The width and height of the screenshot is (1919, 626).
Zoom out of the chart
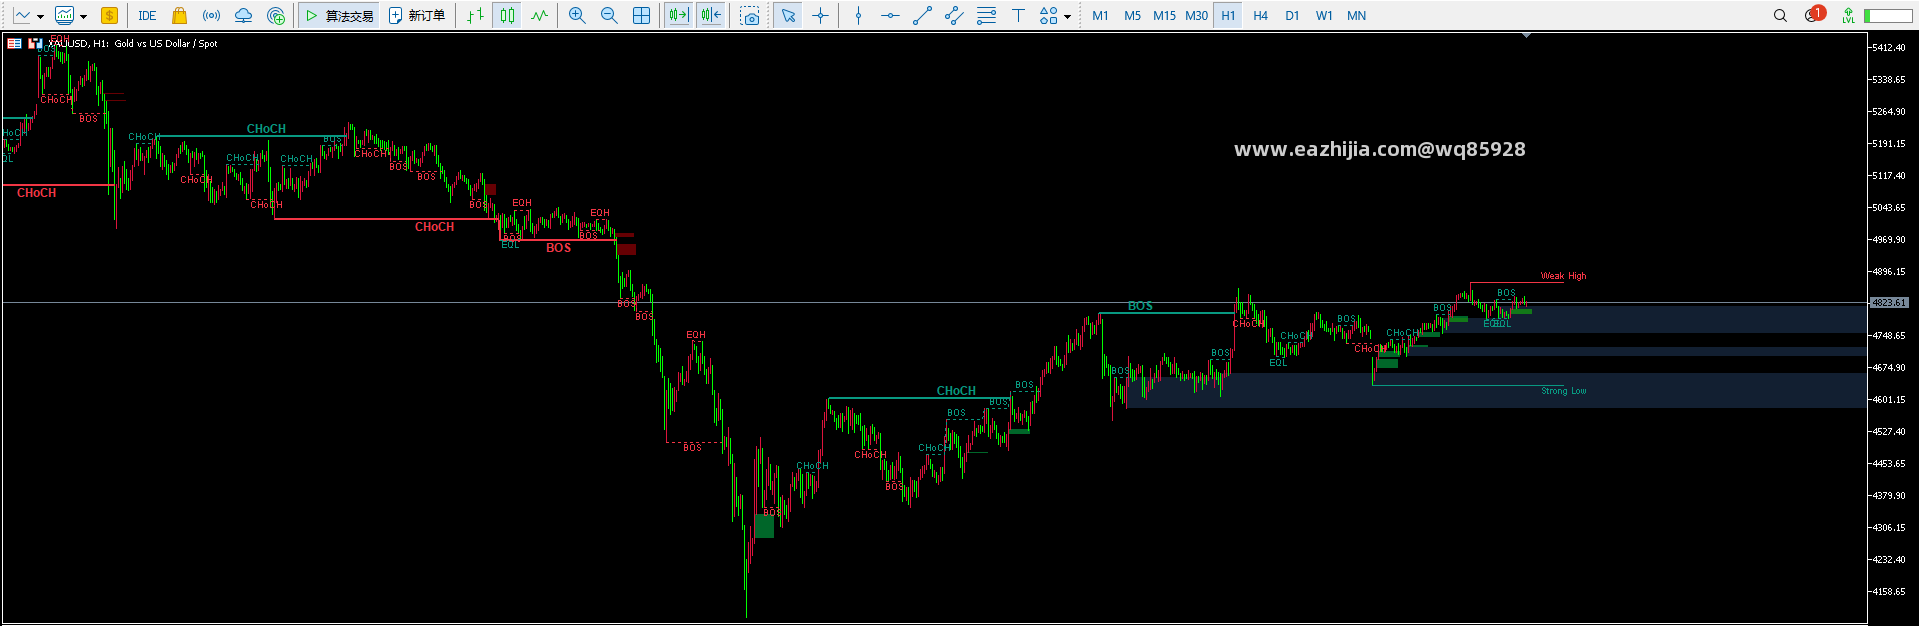(x=609, y=15)
